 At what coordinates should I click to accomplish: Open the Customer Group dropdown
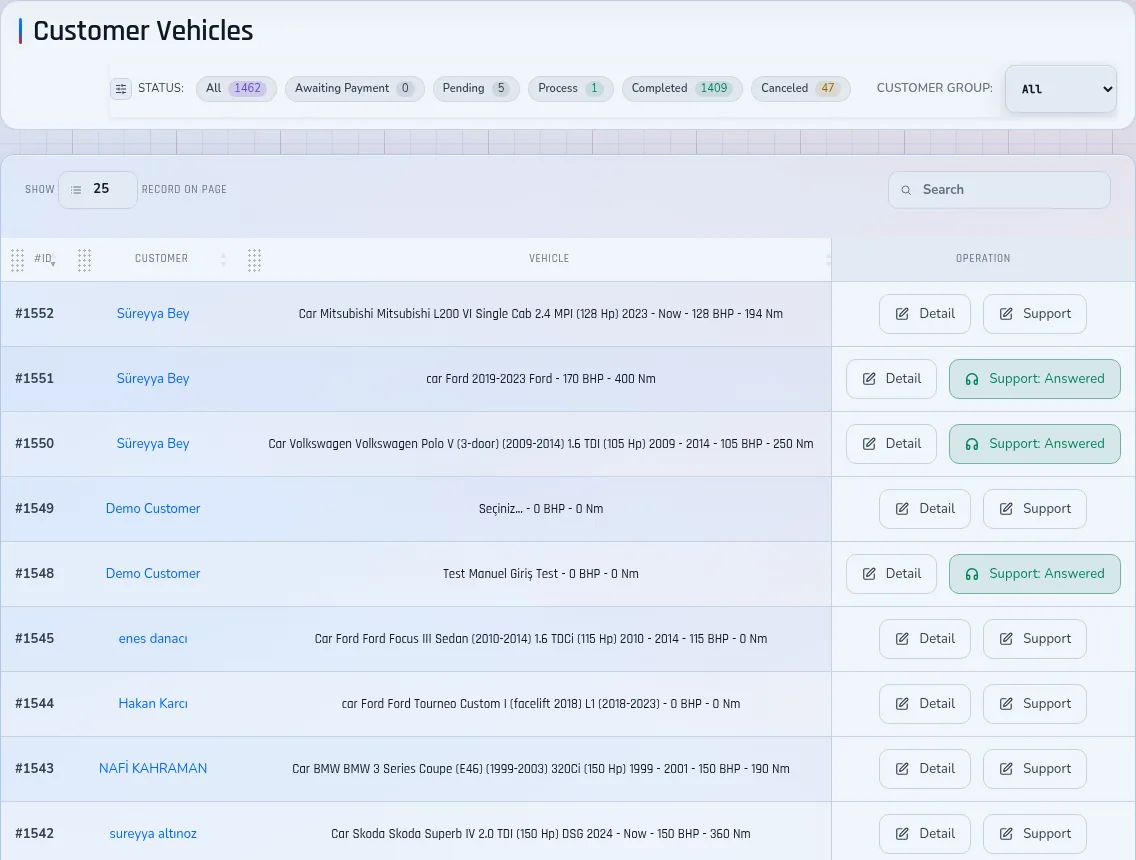pyautogui.click(x=1061, y=88)
